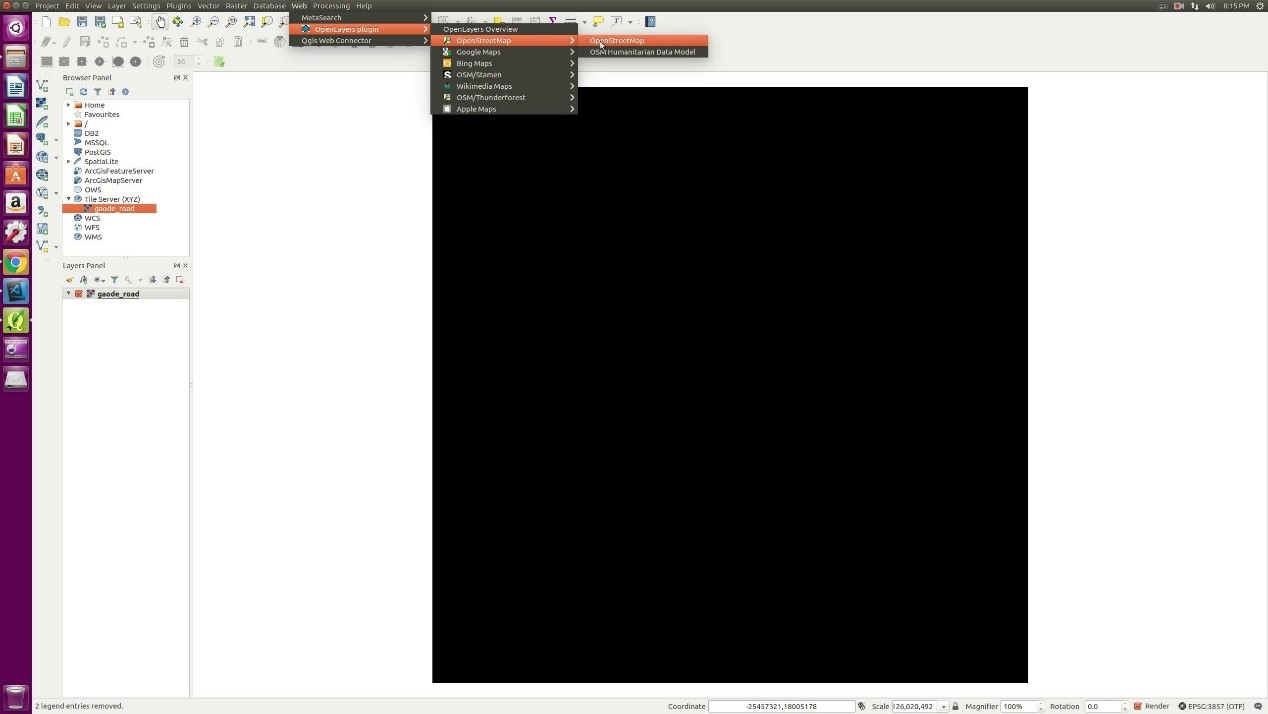Click the Zoom Full extent icon
Viewport: 1268px width, 714px height.
click(x=249, y=22)
